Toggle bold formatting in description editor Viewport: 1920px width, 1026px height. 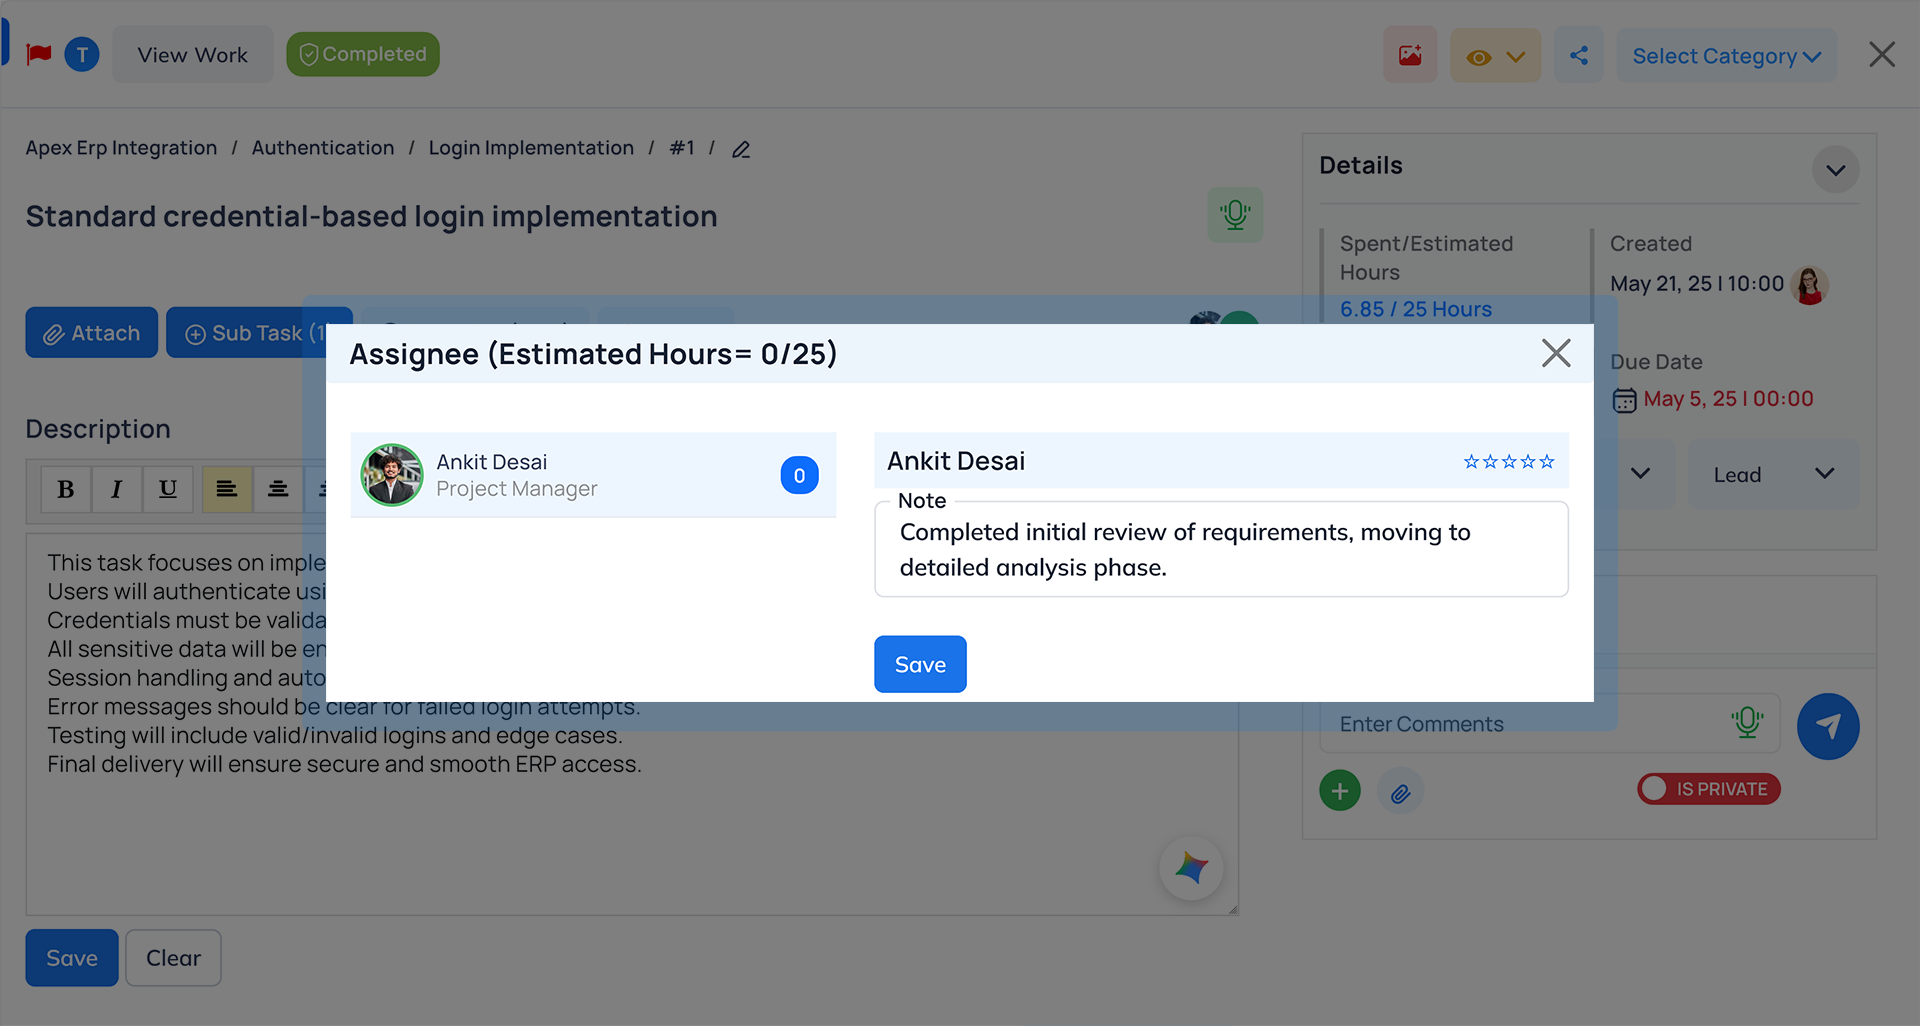click(66, 489)
